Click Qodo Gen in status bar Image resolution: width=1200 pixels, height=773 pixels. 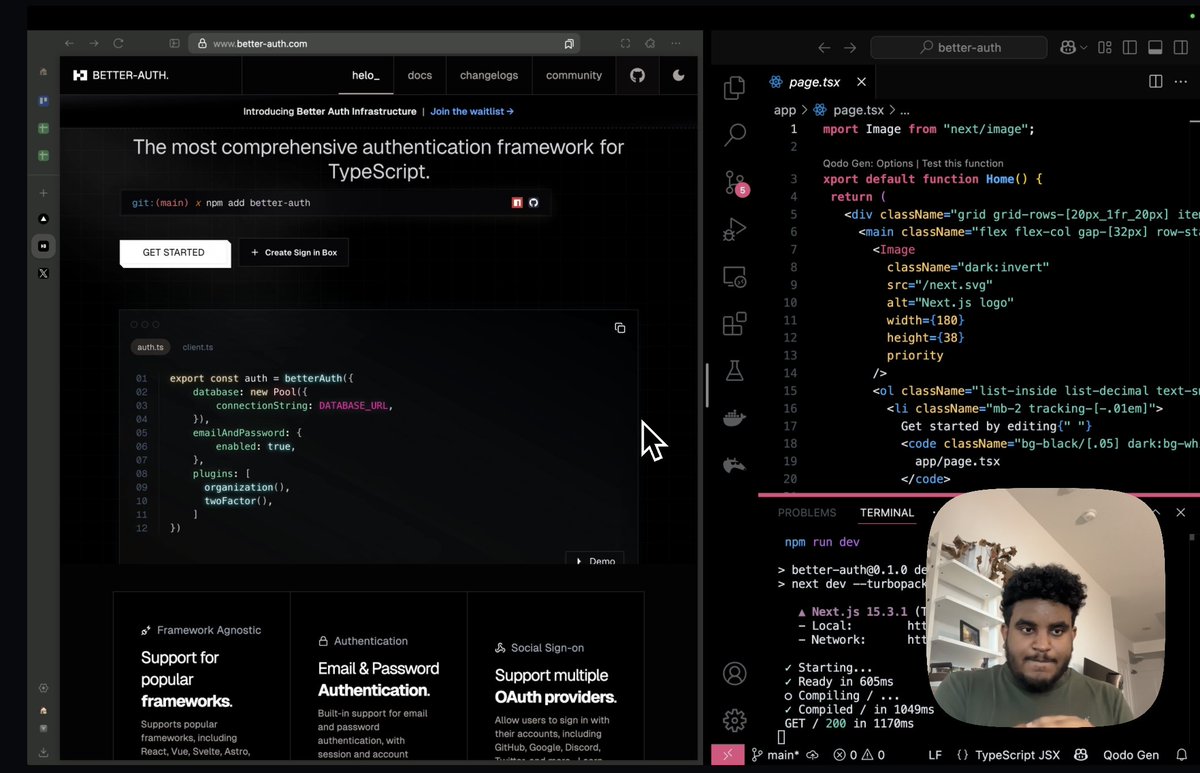1130,755
